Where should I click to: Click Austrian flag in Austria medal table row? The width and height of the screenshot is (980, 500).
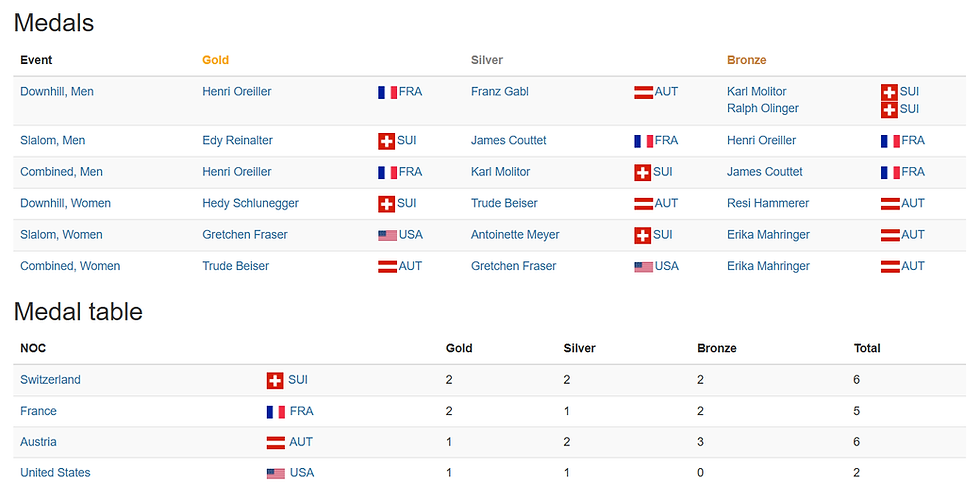tap(275, 442)
